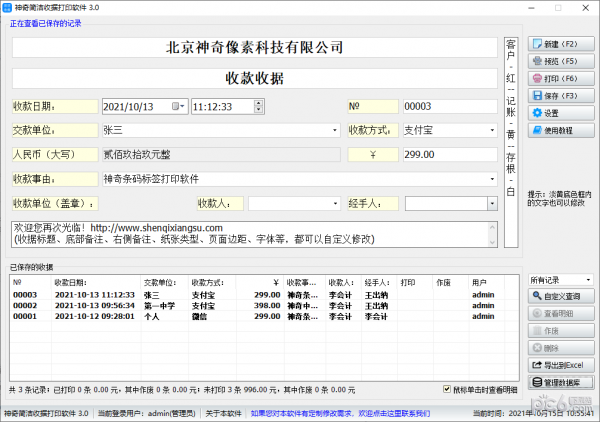The height and width of the screenshot is (422, 600).
Task: Click the 查看明细 view details button
Action: click(561, 313)
